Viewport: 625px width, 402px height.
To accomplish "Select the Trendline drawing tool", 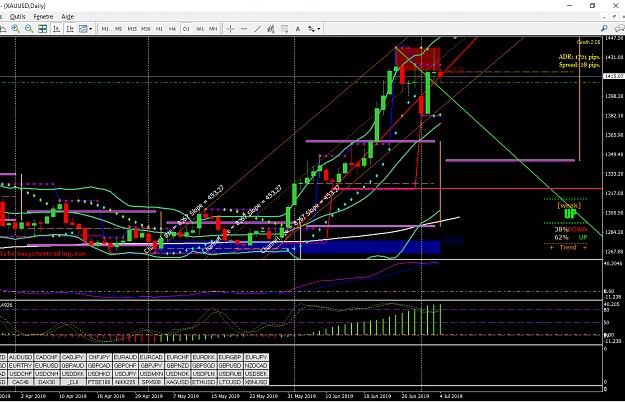I will [x=257, y=29].
